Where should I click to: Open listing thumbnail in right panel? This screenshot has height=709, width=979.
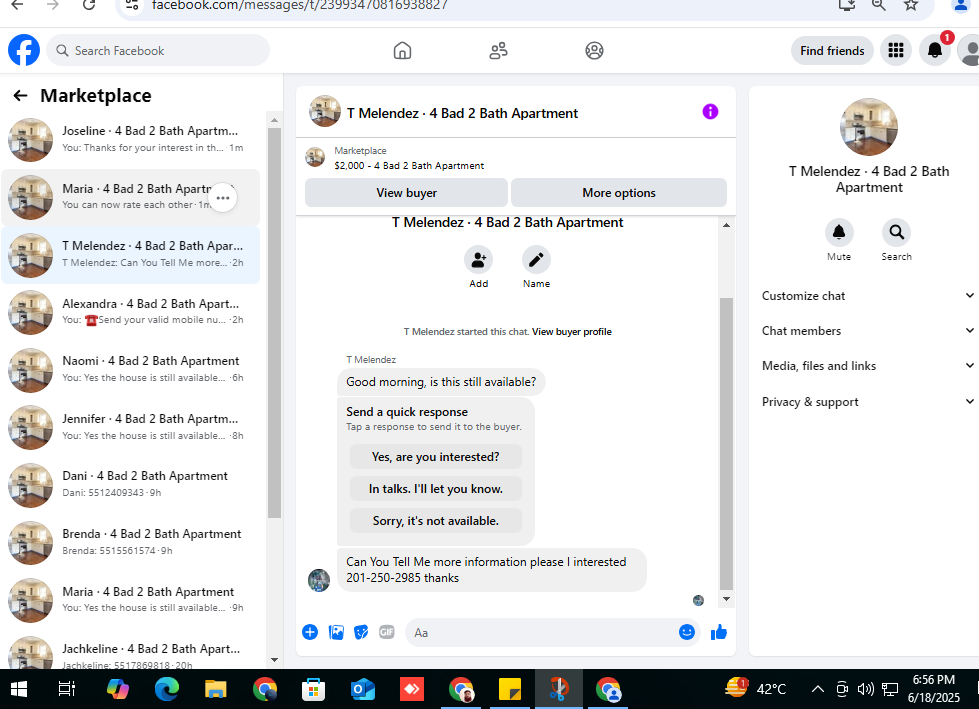point(868,127)
